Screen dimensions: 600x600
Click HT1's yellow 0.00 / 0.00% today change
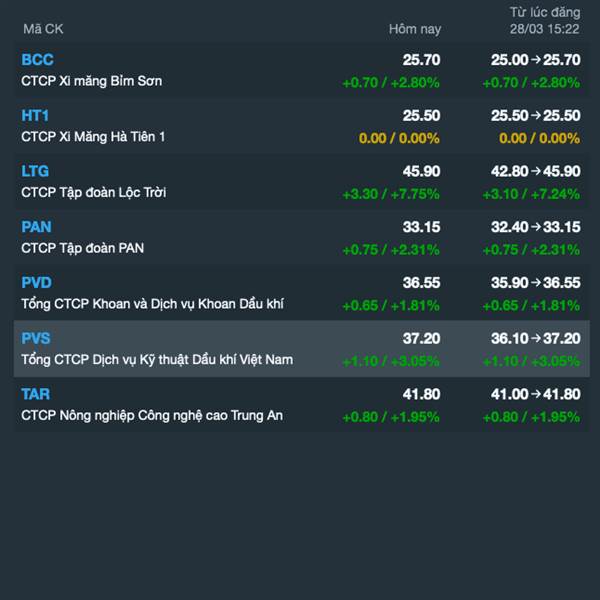[x=399, y=138]
